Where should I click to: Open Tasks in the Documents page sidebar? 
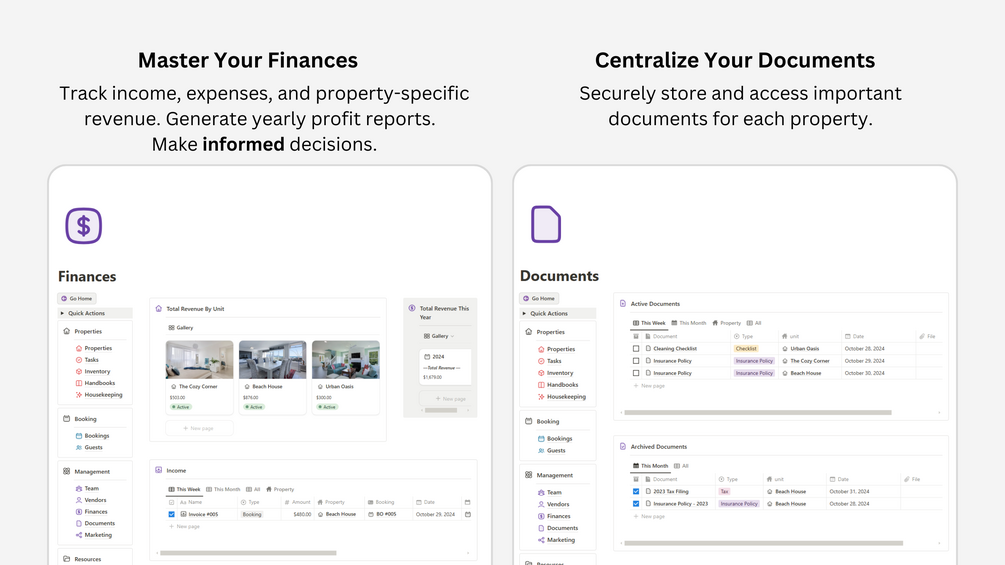click(x=550, y=361)
